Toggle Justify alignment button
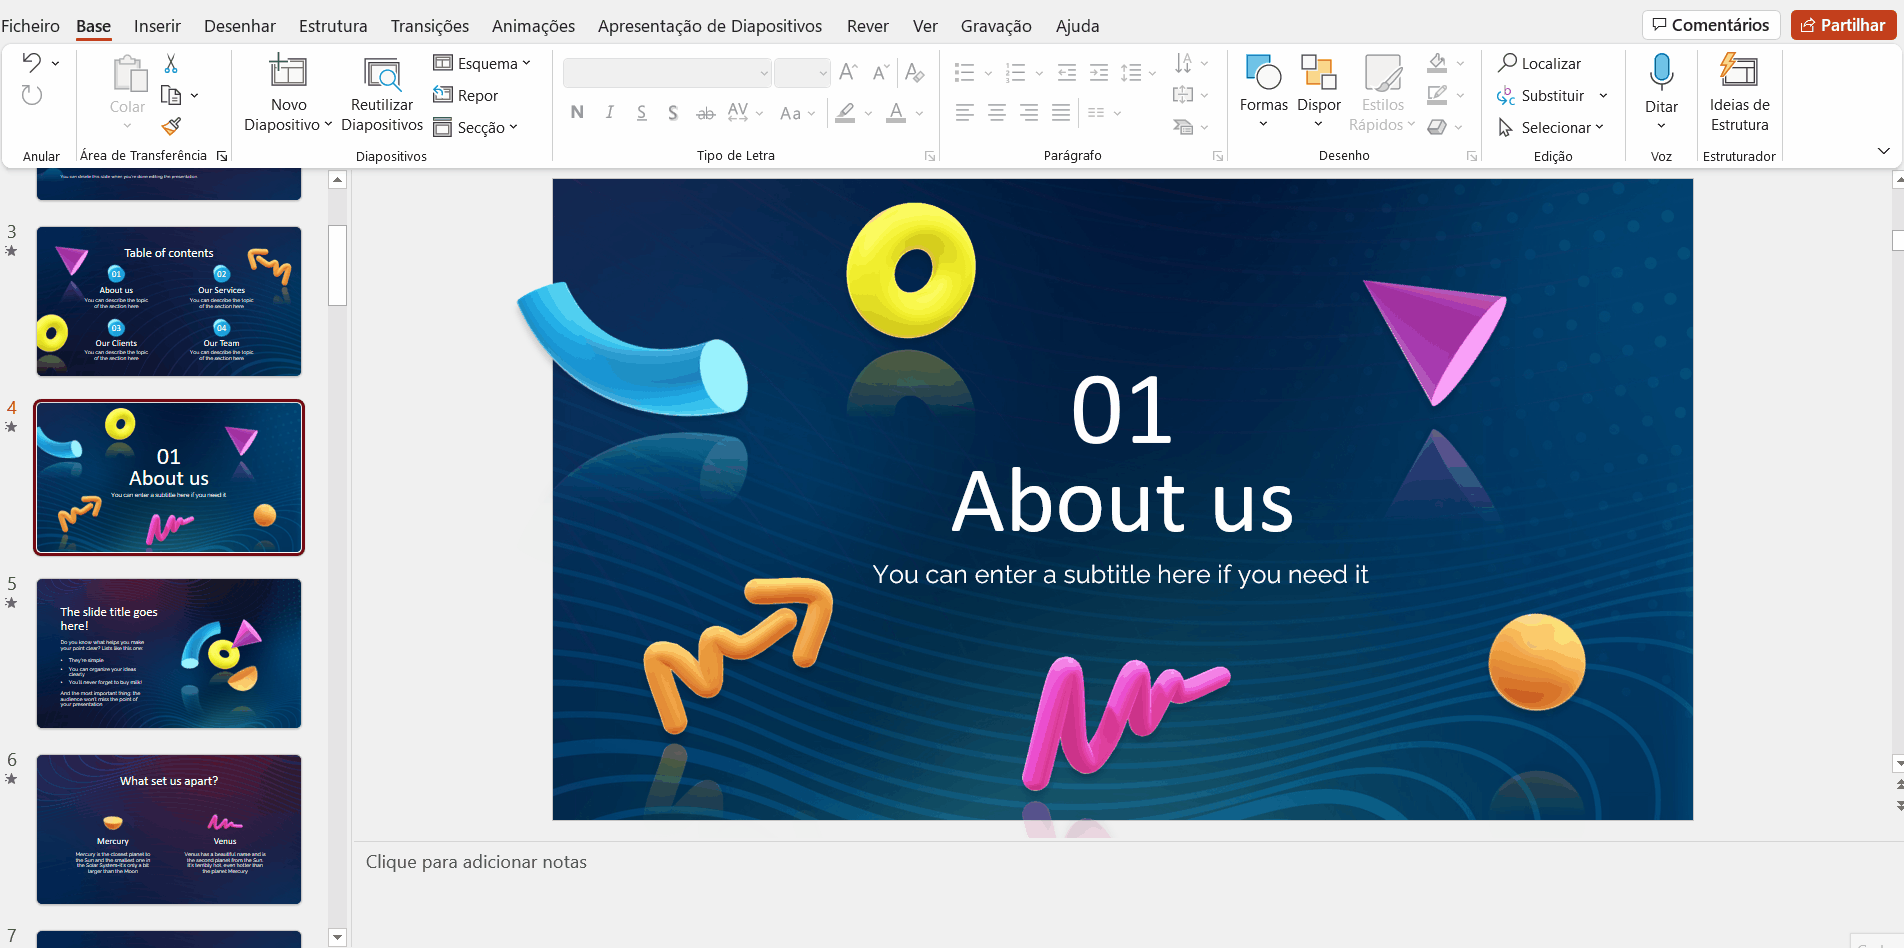The height and width of the screenshot is (948, 1904). (1060, 112)
